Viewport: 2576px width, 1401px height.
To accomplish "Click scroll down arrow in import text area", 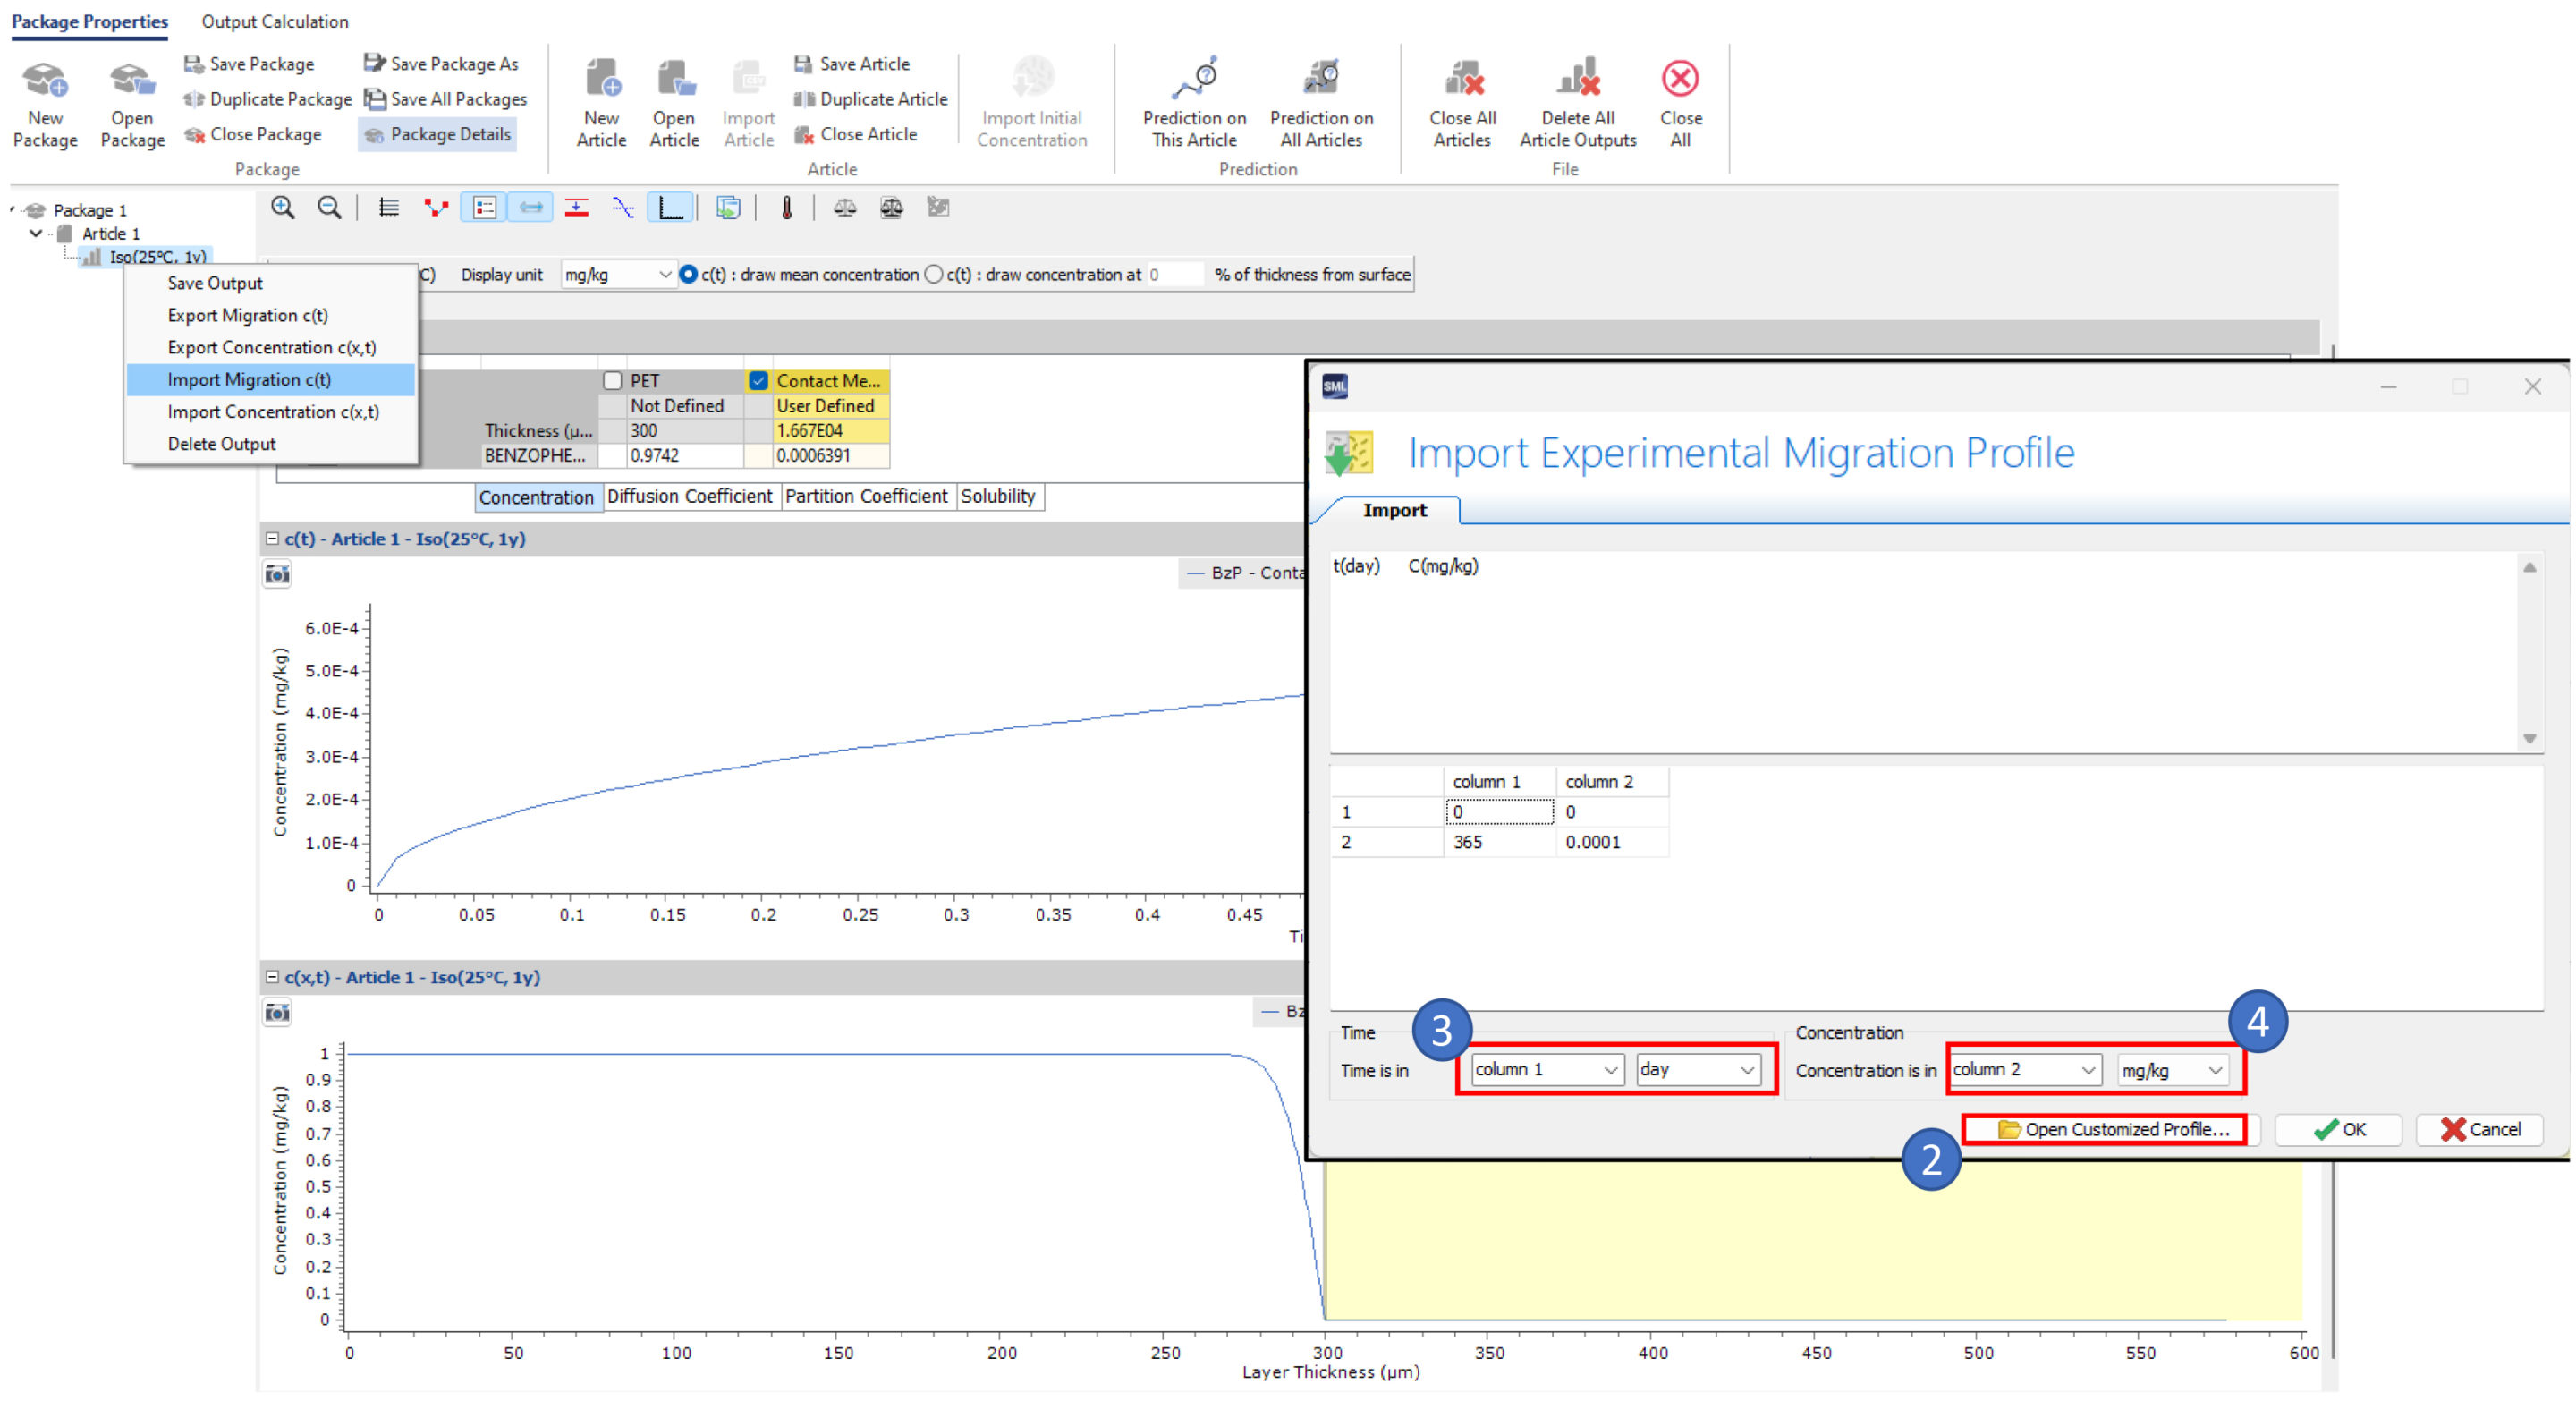I will (x=2529, y=739).
